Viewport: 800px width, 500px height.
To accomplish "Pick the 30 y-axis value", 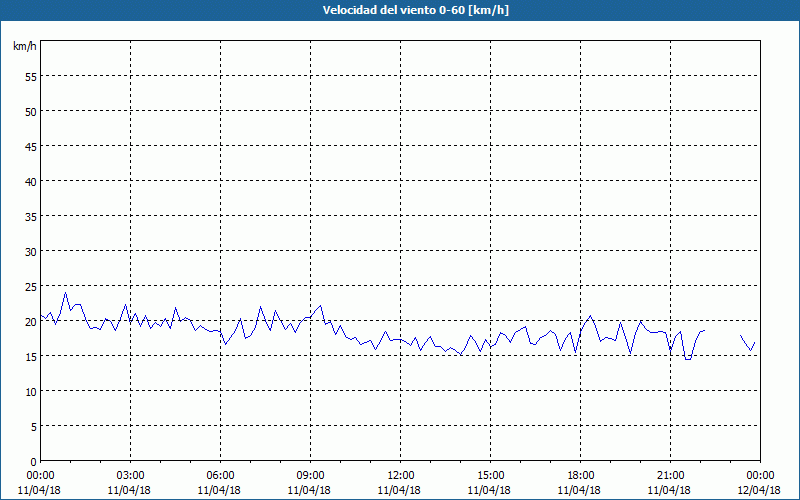I will [31, 254].
